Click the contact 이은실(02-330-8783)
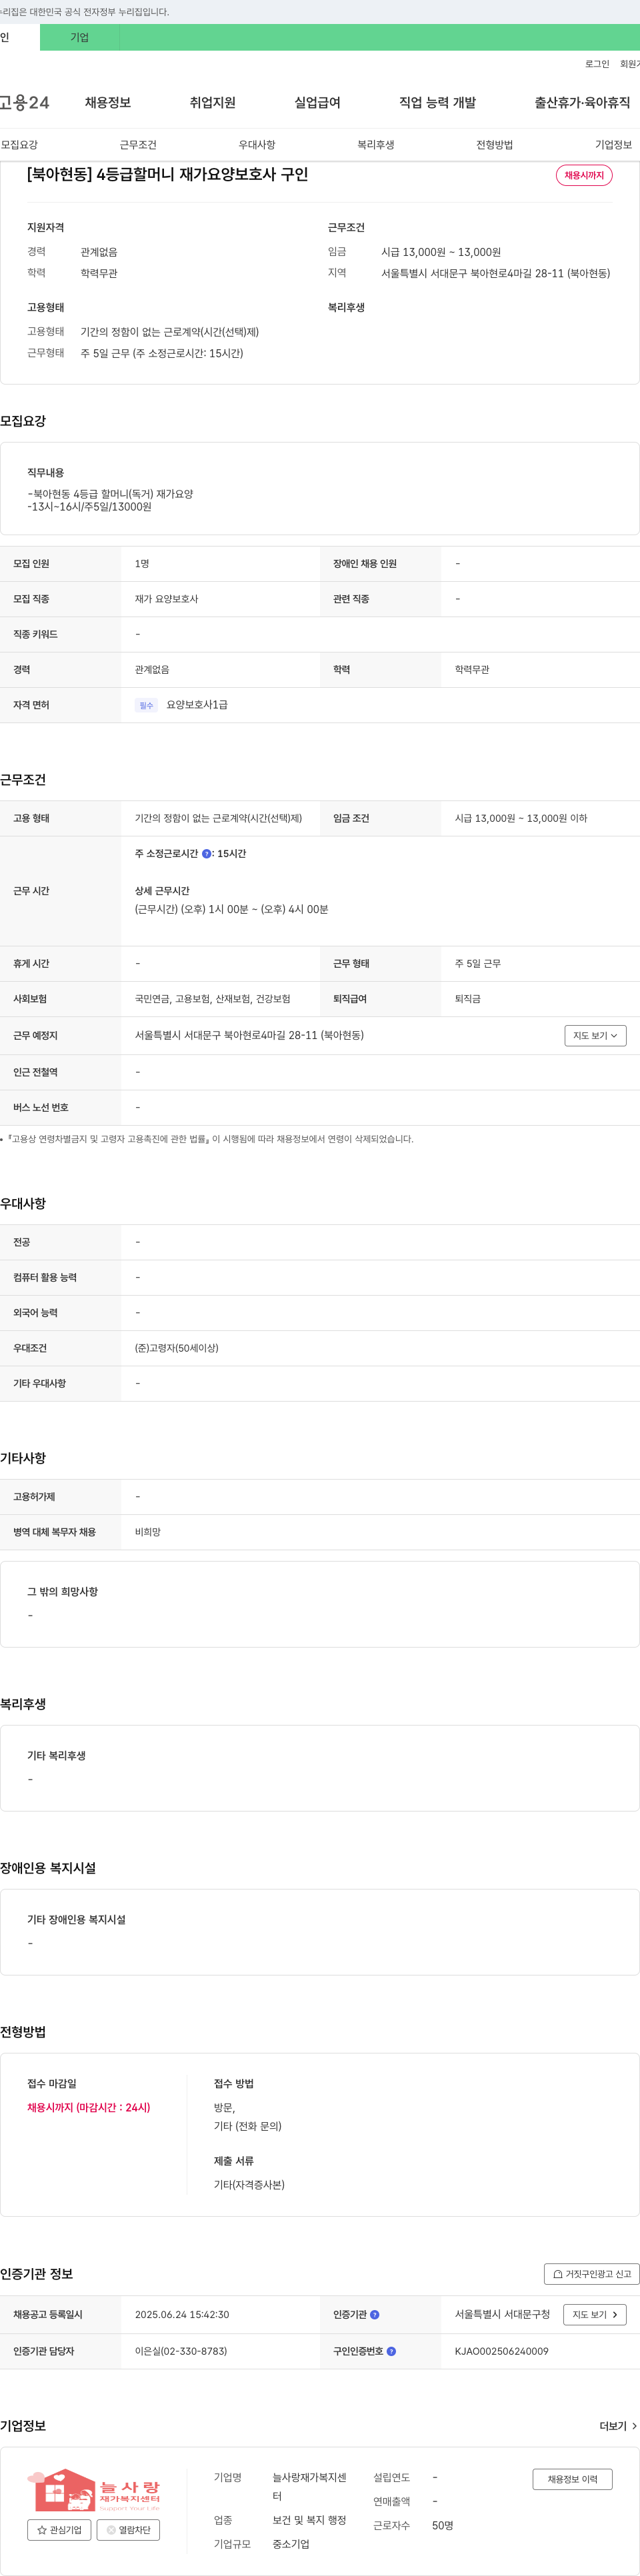 click(x=181, y=2351)
